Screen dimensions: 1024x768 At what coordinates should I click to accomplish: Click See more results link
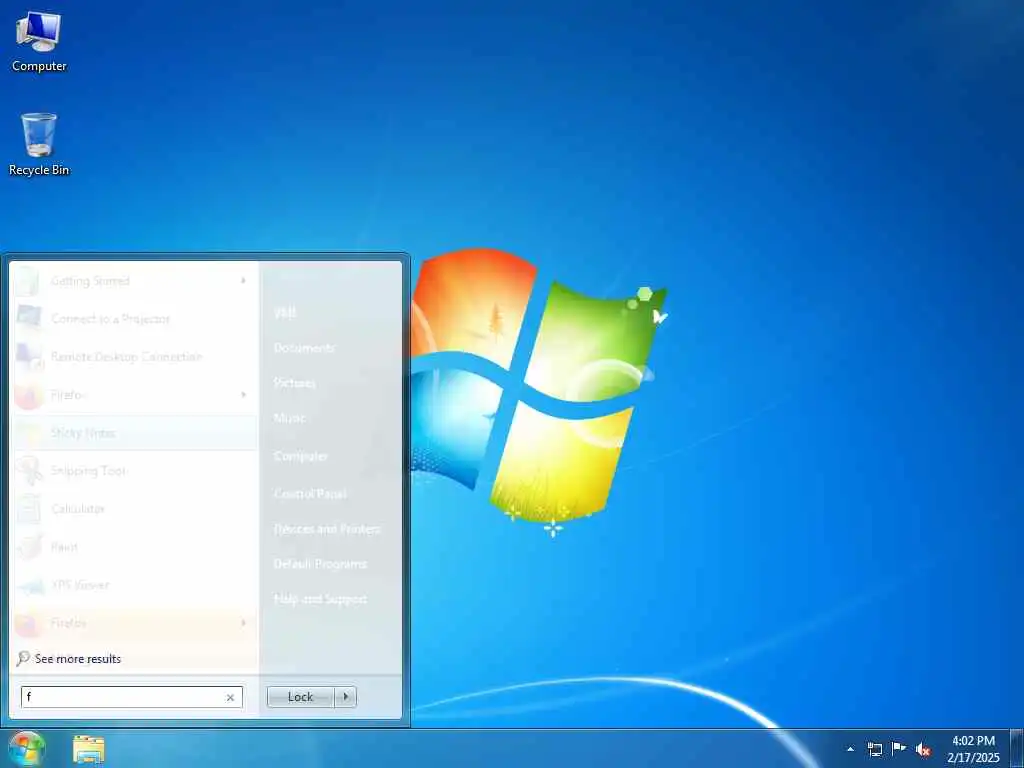tap(78, 659)
